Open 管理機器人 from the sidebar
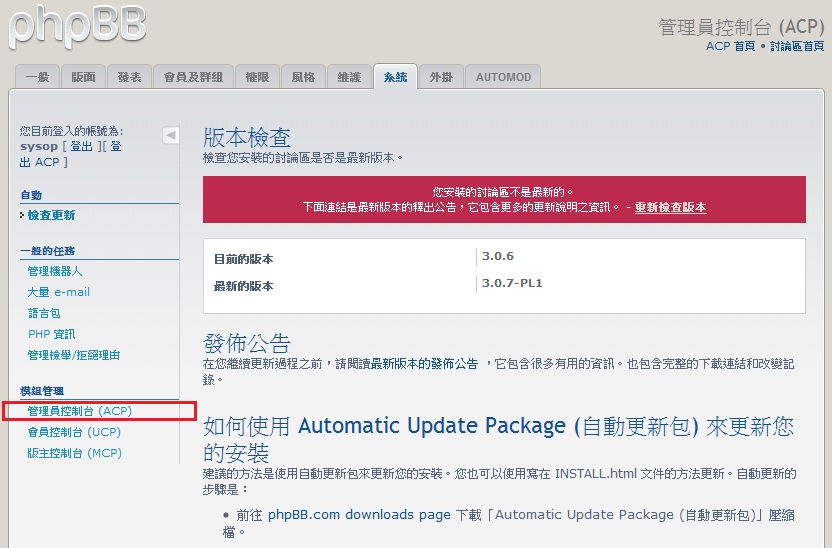This screenshot has width=832, height=548. tap(55, 271)
